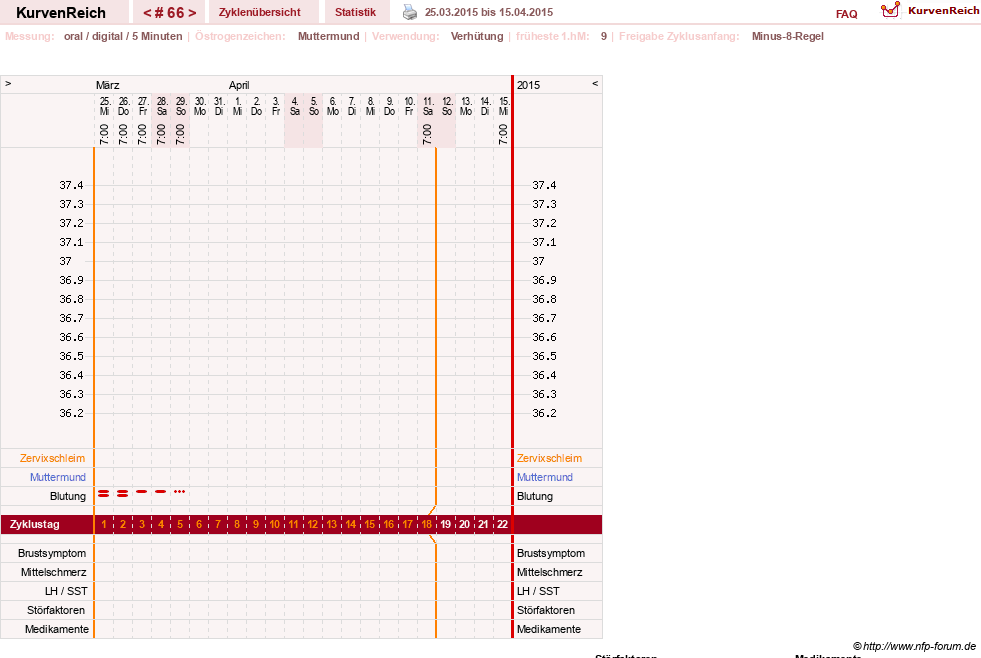981x658 pixels.
Task: Select cycle day 9 in the Zyklustag row
Action: (256, 524)
